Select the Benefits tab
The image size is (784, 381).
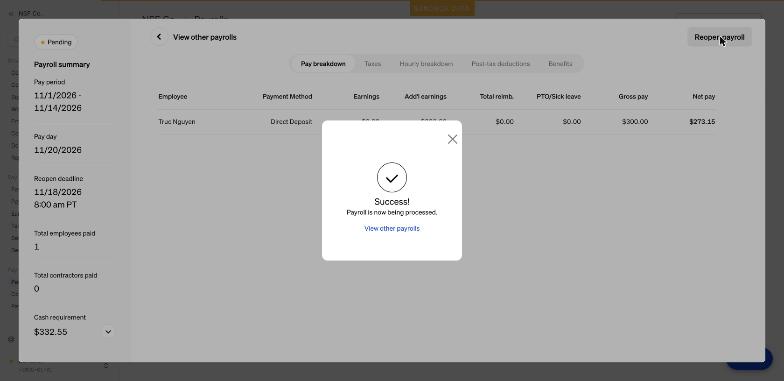560,64
